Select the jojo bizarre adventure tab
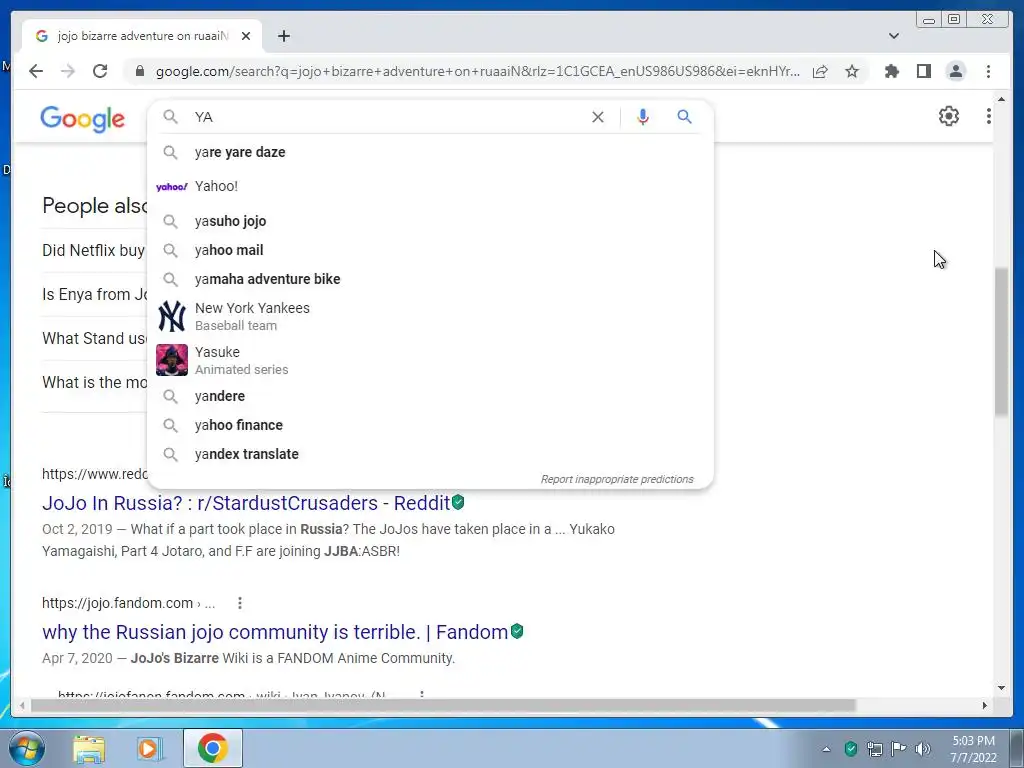The image size is (1024, 768). [142, 36]
